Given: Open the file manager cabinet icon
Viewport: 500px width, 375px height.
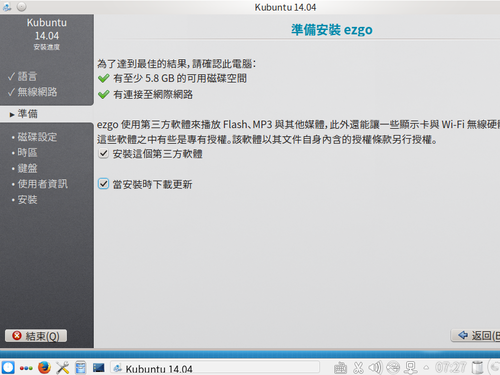Looking at the screenshot, I should click(x=80, y=368).
